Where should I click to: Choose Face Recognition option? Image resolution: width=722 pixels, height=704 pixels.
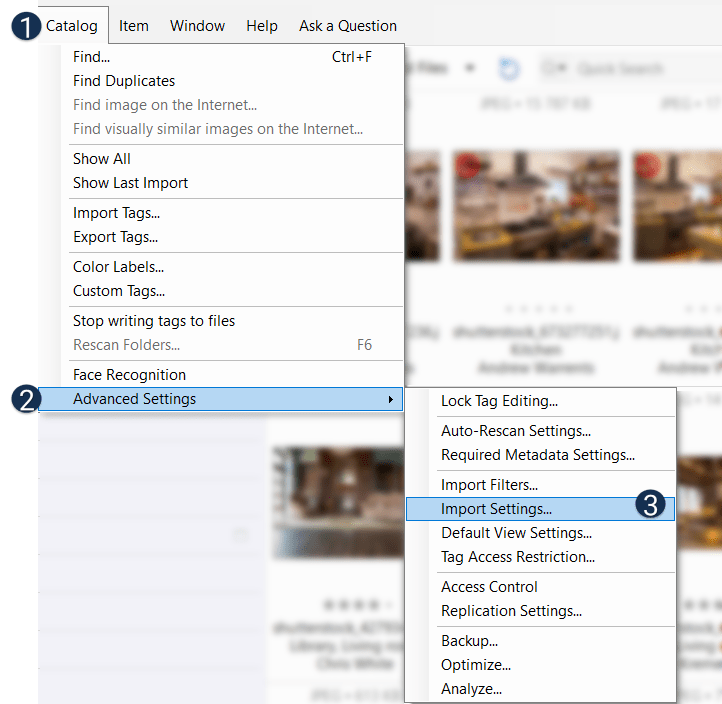(x=129, y=375)
